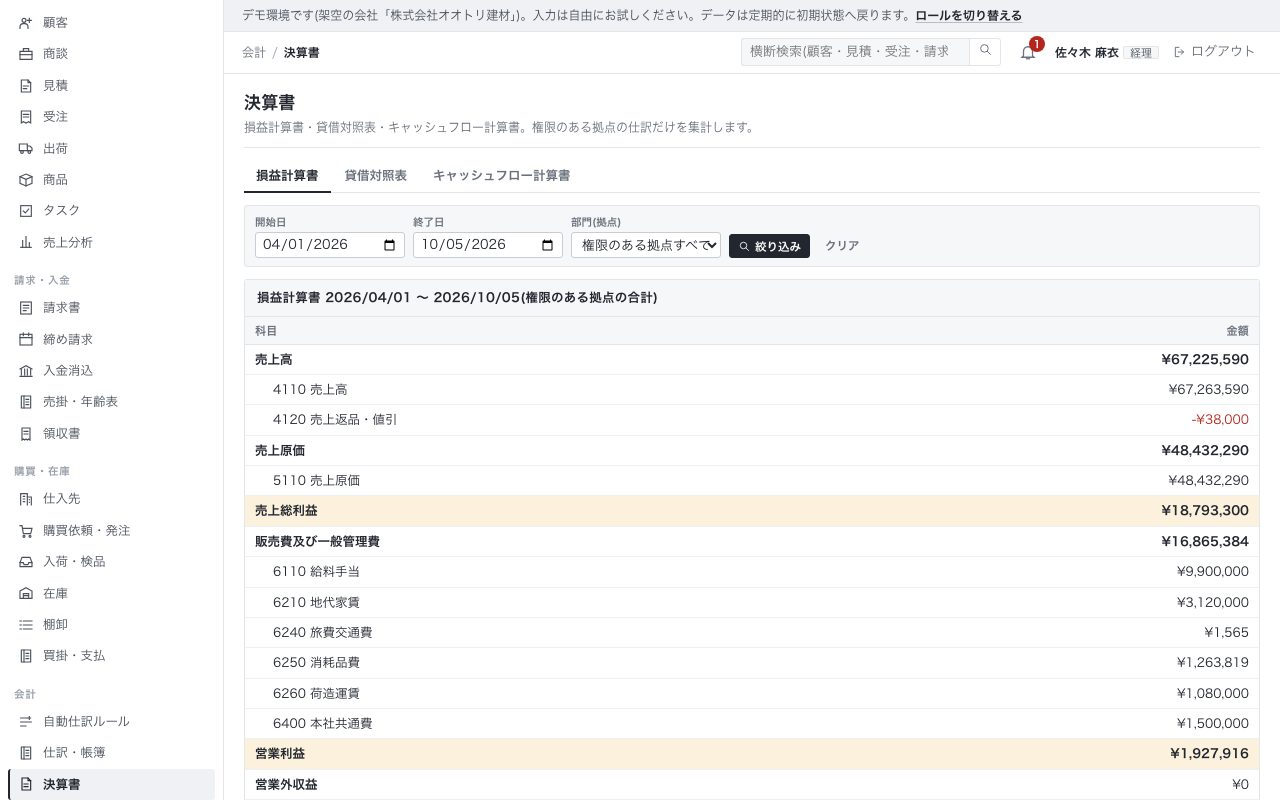Click the 6250 消耗品費 row

[x=752, y=663]
